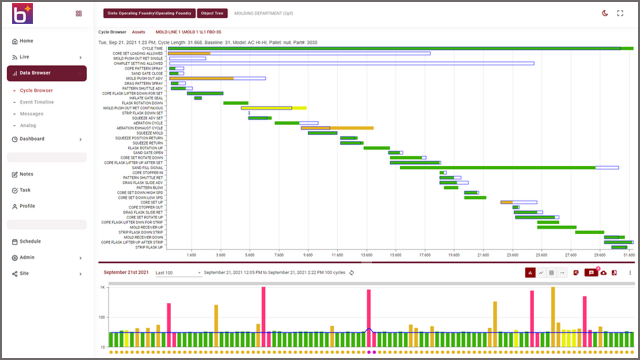Click the CORE SET LOADING ALLOWED bar
Viewport: 640px width, 360px height.
300,53
